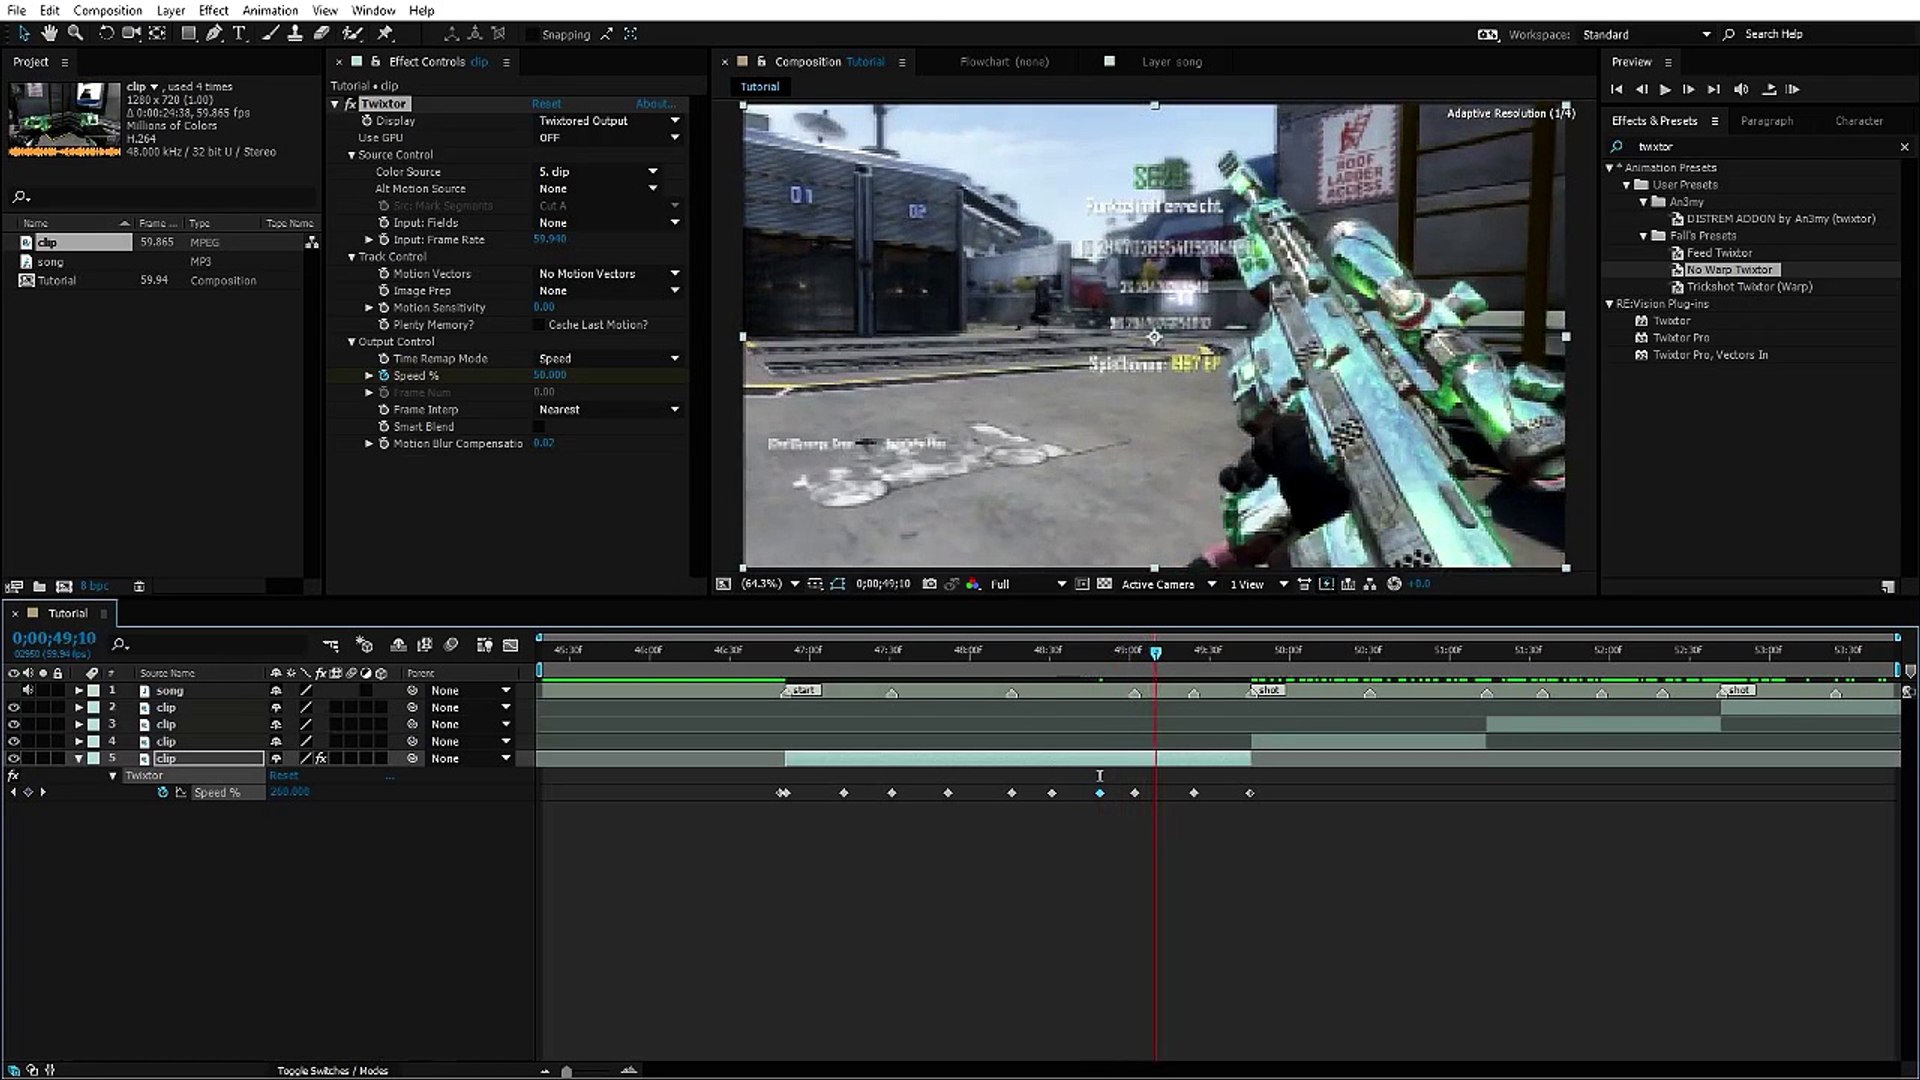Screen dimensions: 1920x1080
Task: Hide clip layer 2 with eye icon
Action: click(x=14, y=707)
